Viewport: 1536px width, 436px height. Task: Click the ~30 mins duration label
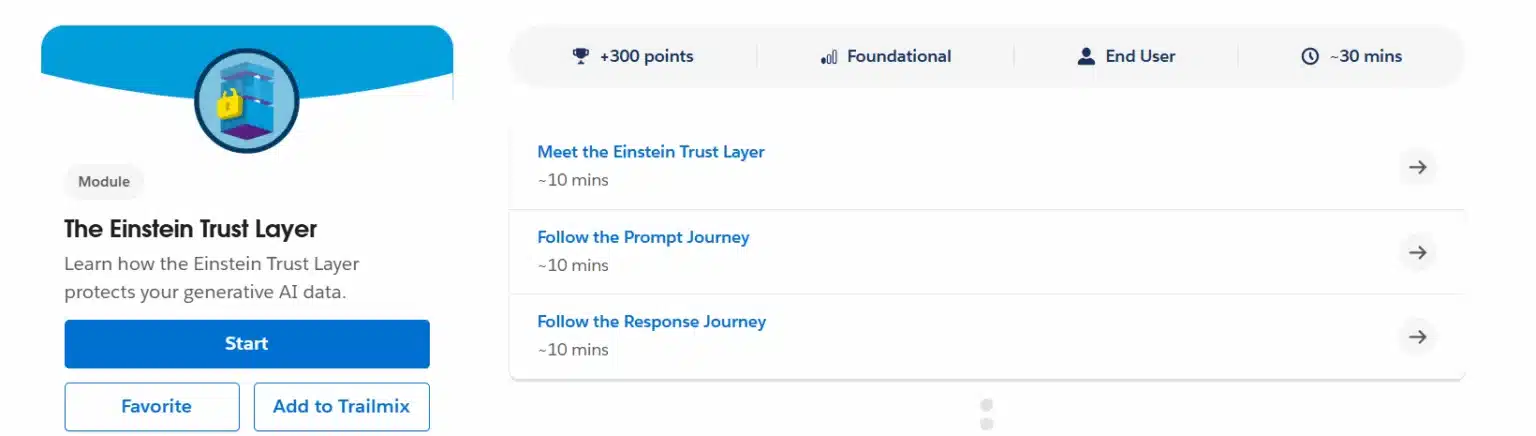click(x=1365, y=56)
